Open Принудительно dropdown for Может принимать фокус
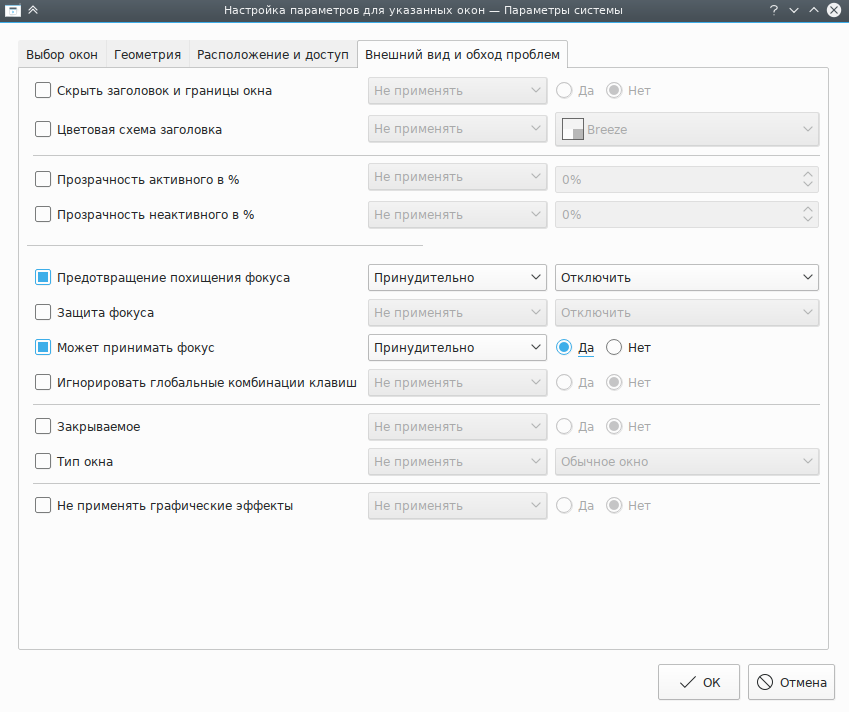Screen dimensions: 849x712 pos(457,348)
